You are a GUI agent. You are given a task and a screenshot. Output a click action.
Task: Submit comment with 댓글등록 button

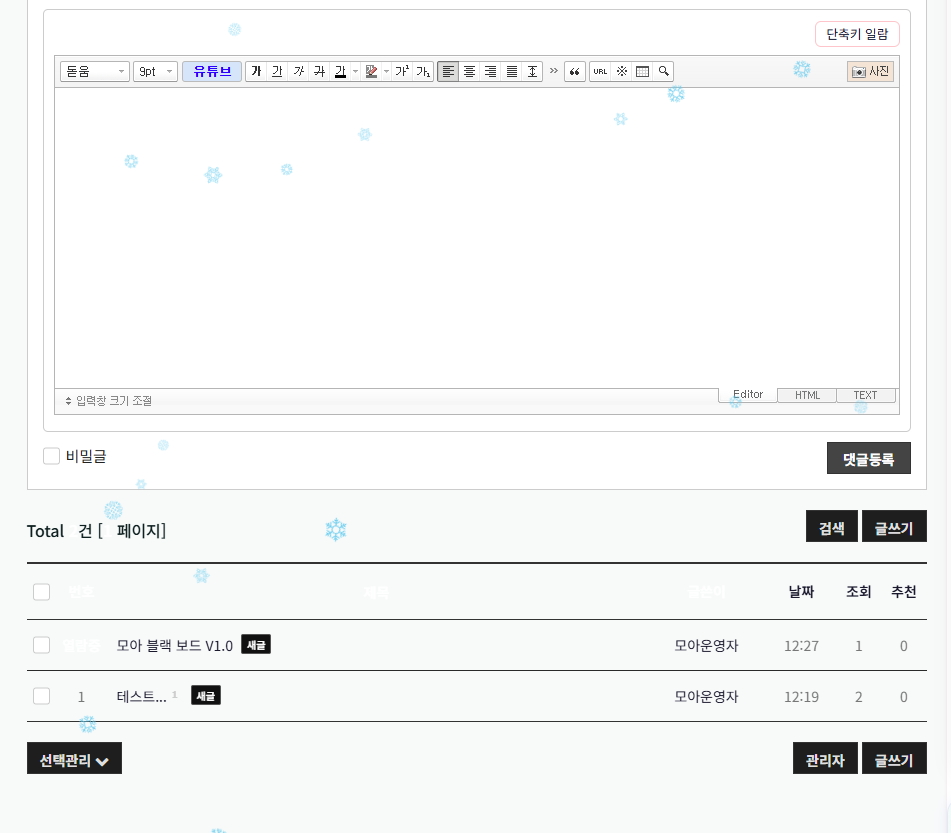[868, 458]
